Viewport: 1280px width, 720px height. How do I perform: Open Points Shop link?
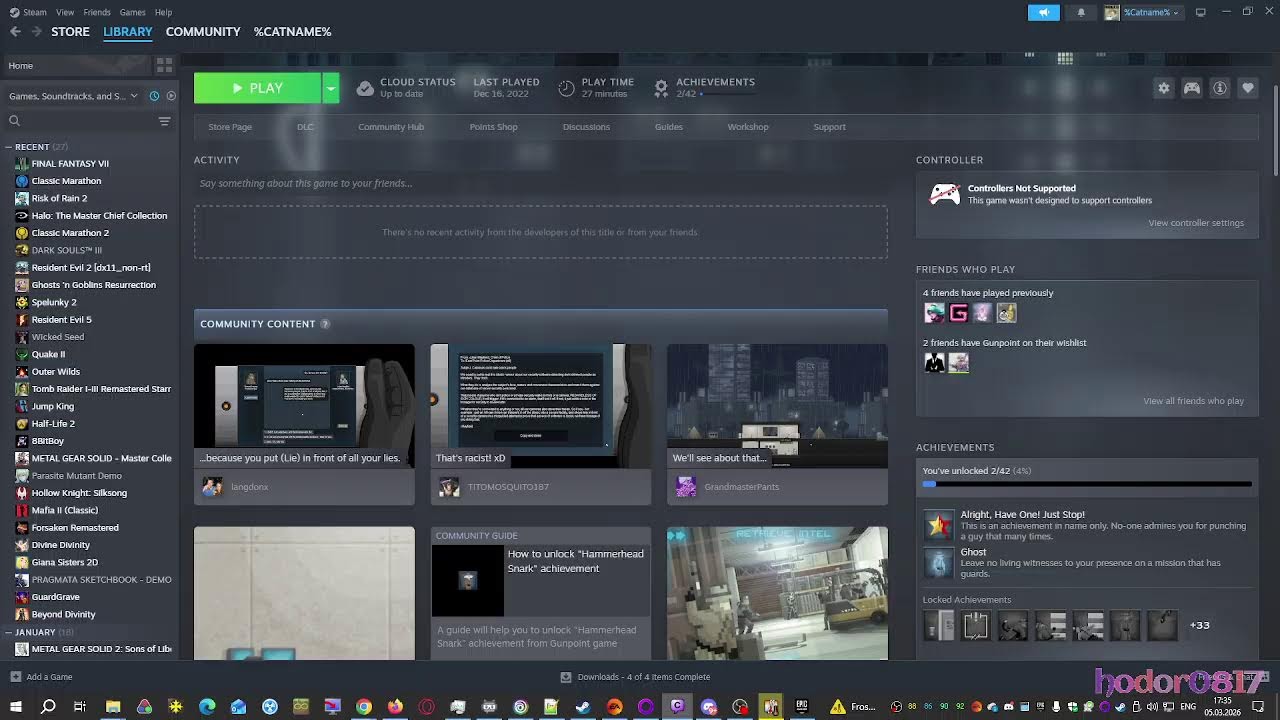[494, 127]
